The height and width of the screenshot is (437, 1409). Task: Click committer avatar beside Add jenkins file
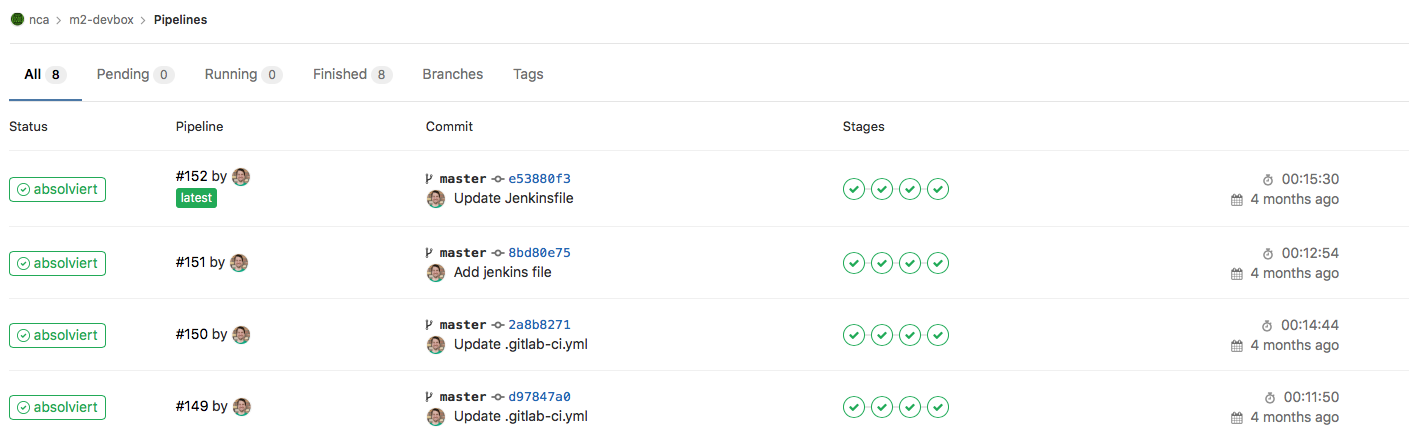pyautogui.click(x=436, y=273)
